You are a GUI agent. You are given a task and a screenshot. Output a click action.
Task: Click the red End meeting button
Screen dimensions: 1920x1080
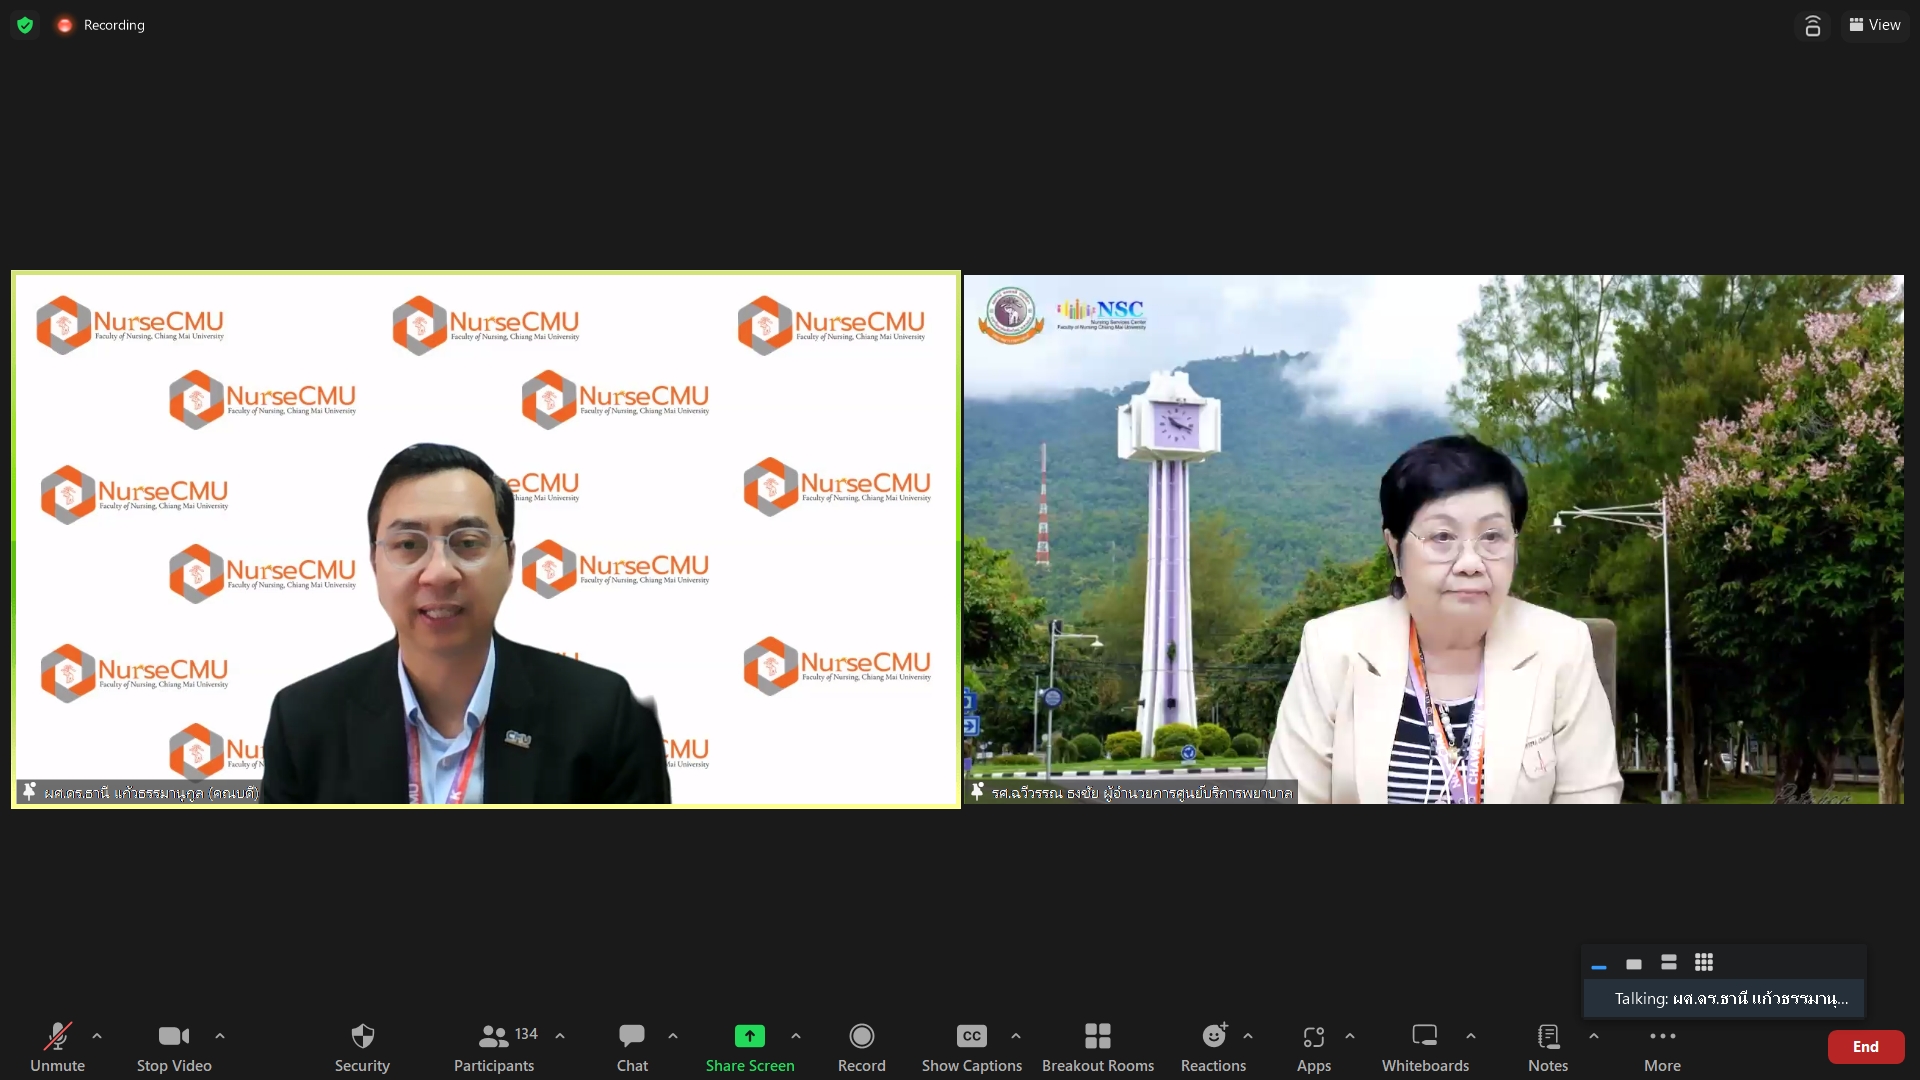pyautogui.click(x=1866, y=1047)
